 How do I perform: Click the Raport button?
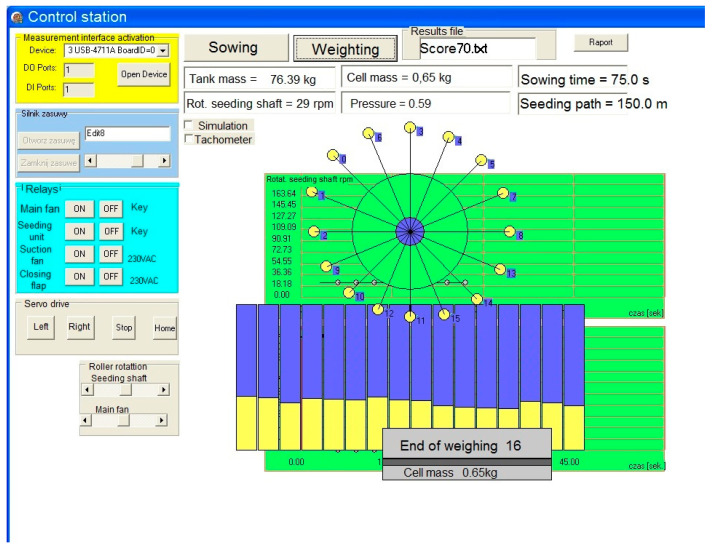coord(600,43)
